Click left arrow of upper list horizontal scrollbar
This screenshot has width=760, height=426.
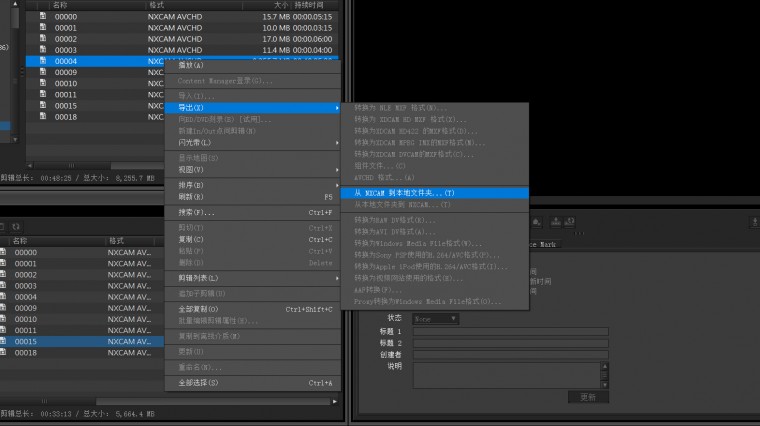tap(30, 165)
